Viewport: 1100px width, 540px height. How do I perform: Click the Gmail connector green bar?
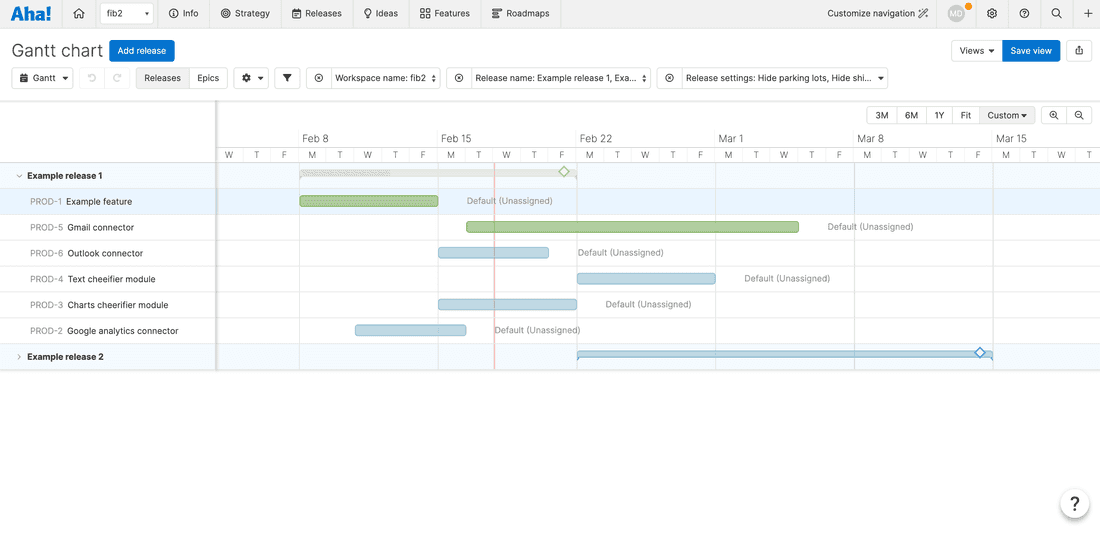(632, 227)
